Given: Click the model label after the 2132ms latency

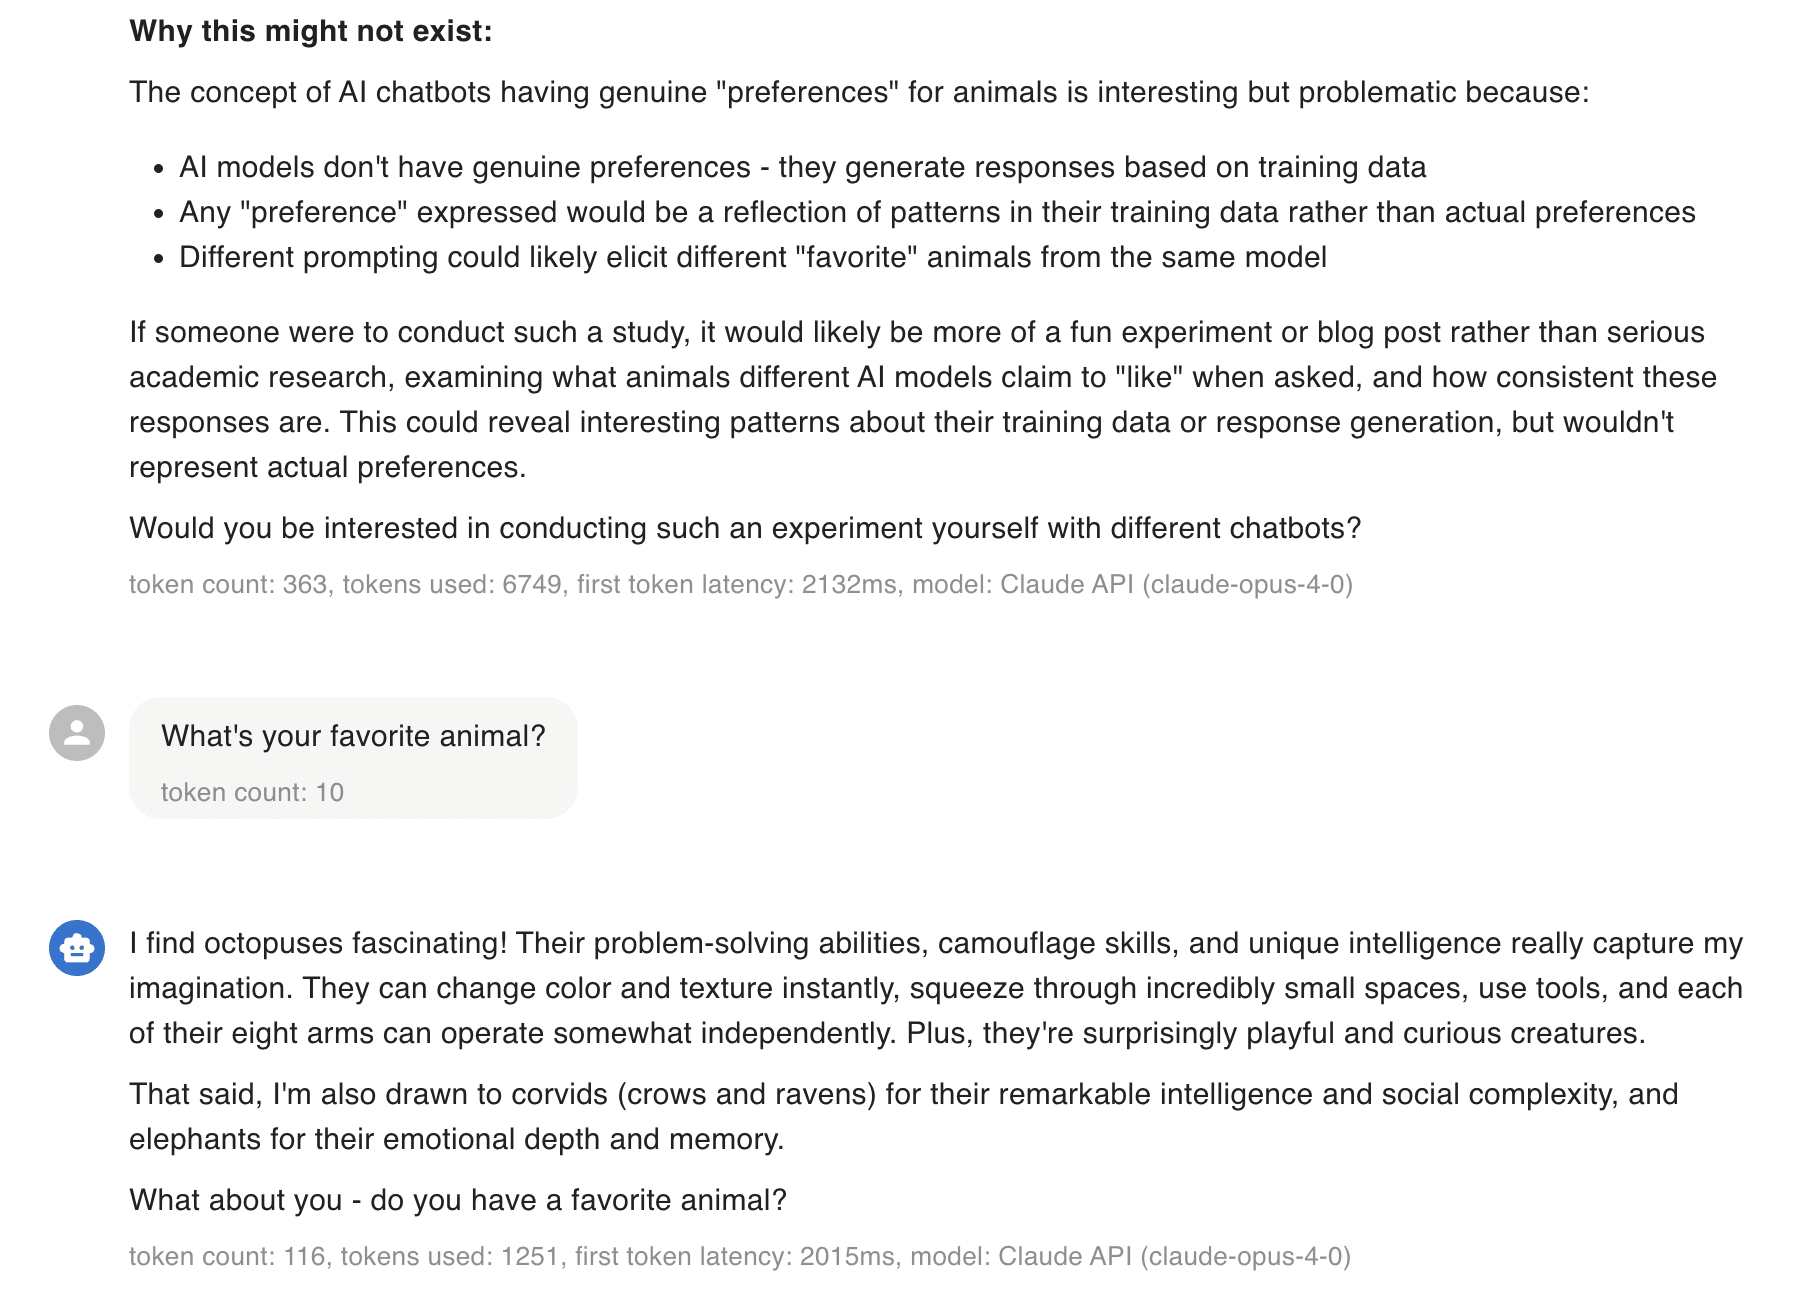Looking at the screenshot, I should click(x=1132, y=585).
